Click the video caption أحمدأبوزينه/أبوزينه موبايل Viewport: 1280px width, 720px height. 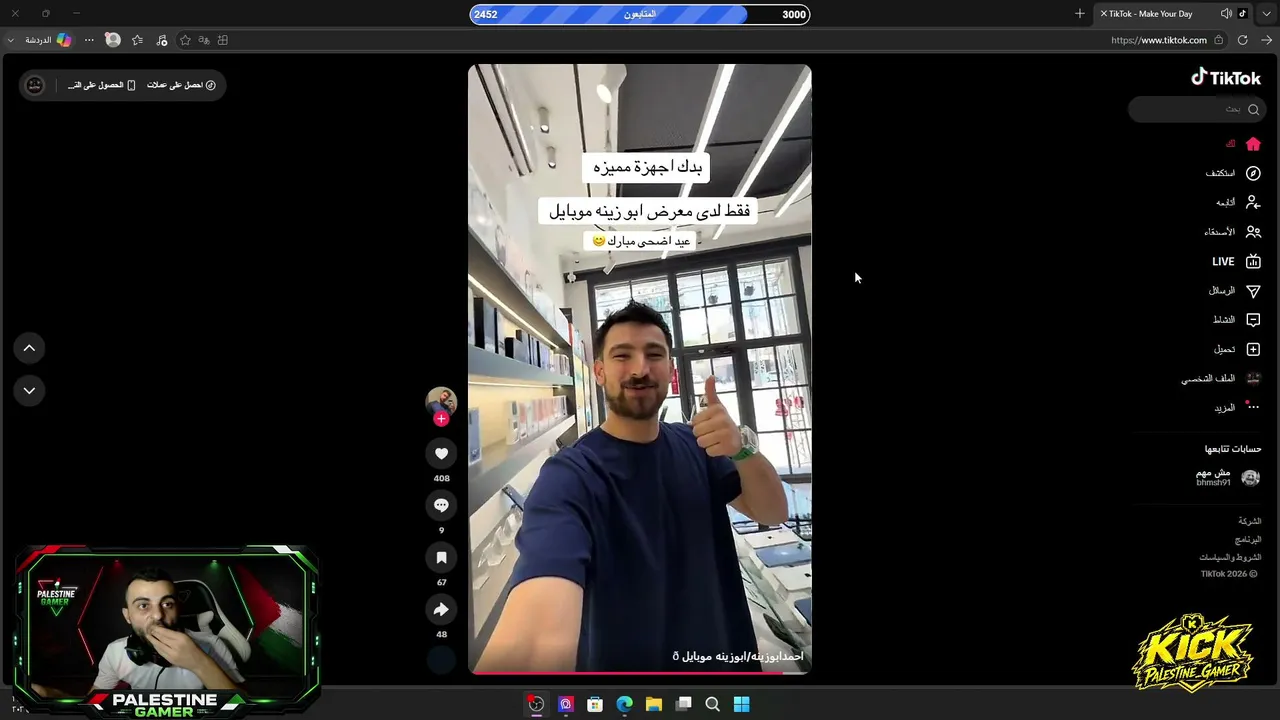pos(738,656)
